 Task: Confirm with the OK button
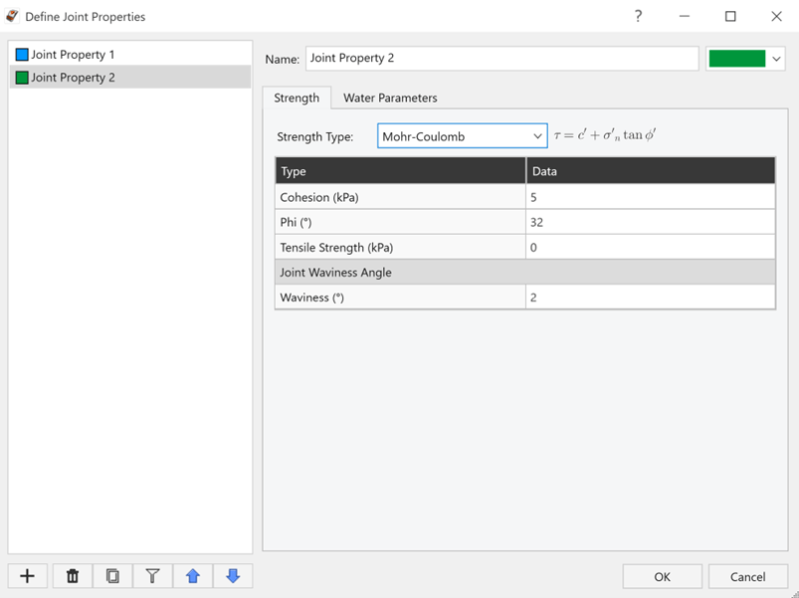click(x=662, y=577)
